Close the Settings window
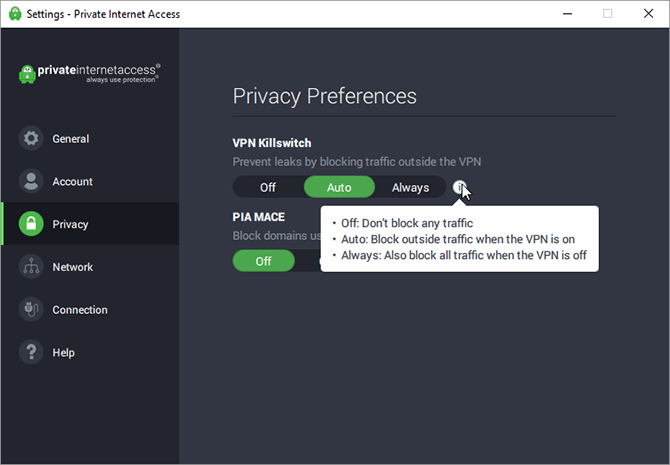The height and width of the screenshot is (465, 670). point(648,14)
